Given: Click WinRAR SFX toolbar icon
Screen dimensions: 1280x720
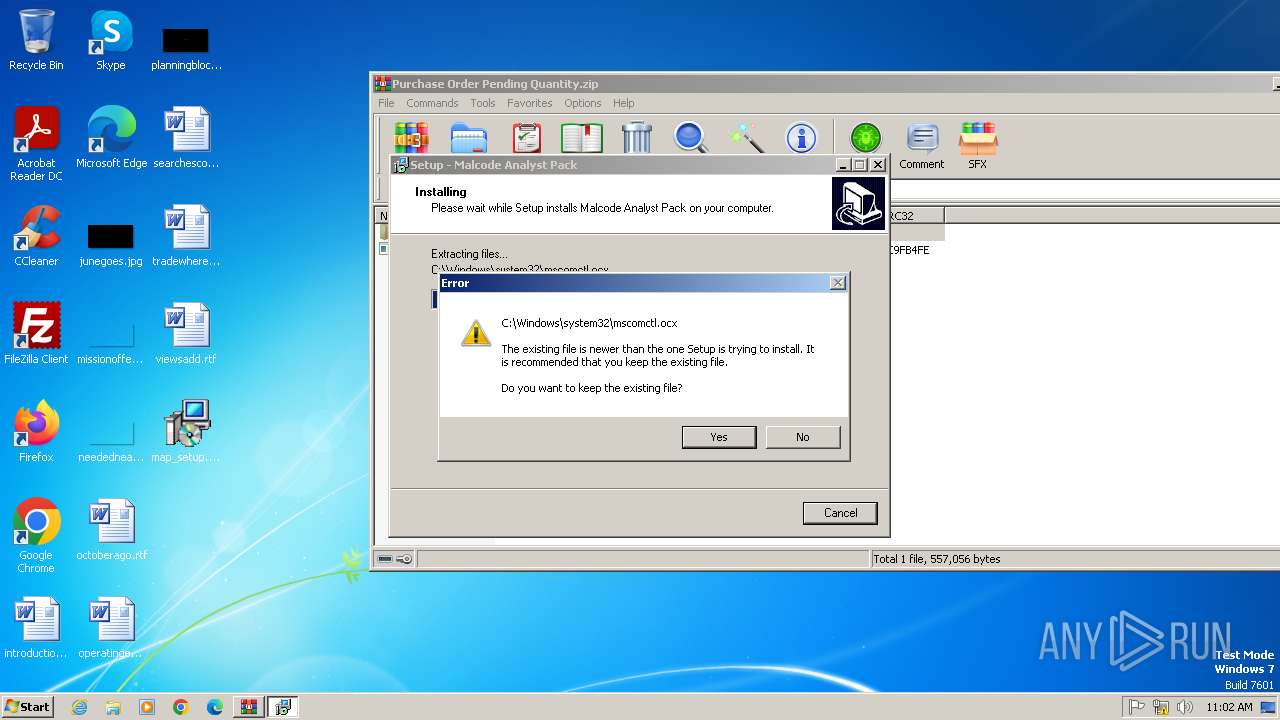Looking at the screenshot, I should pos(977,145).
